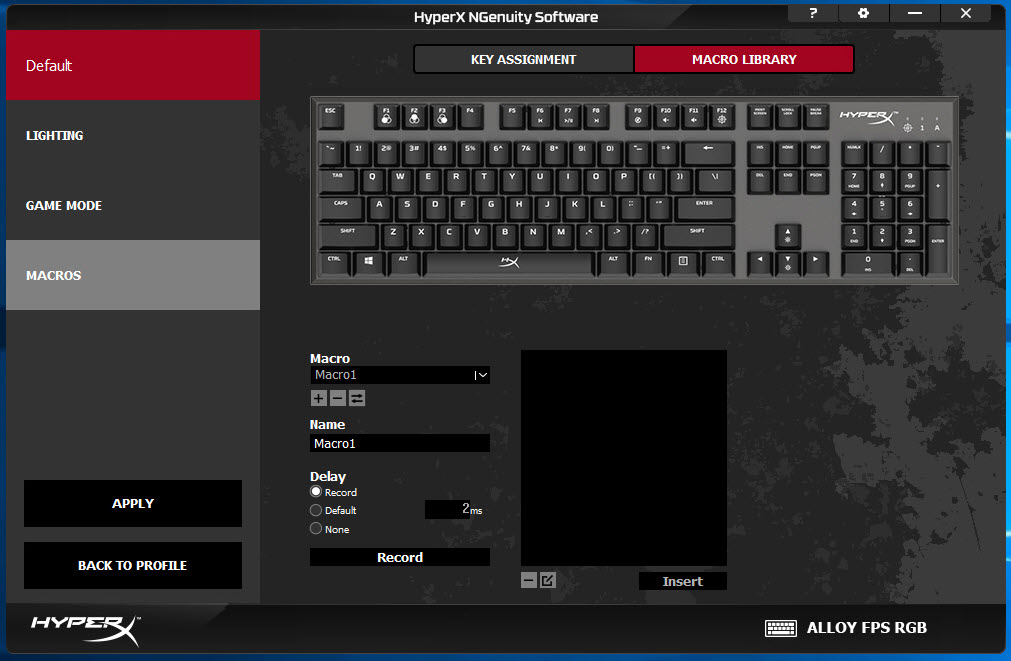Screen dimensions: 1011x661
Task: Expand the Macro1 dropdown arrow
Action: pos(482,375)
